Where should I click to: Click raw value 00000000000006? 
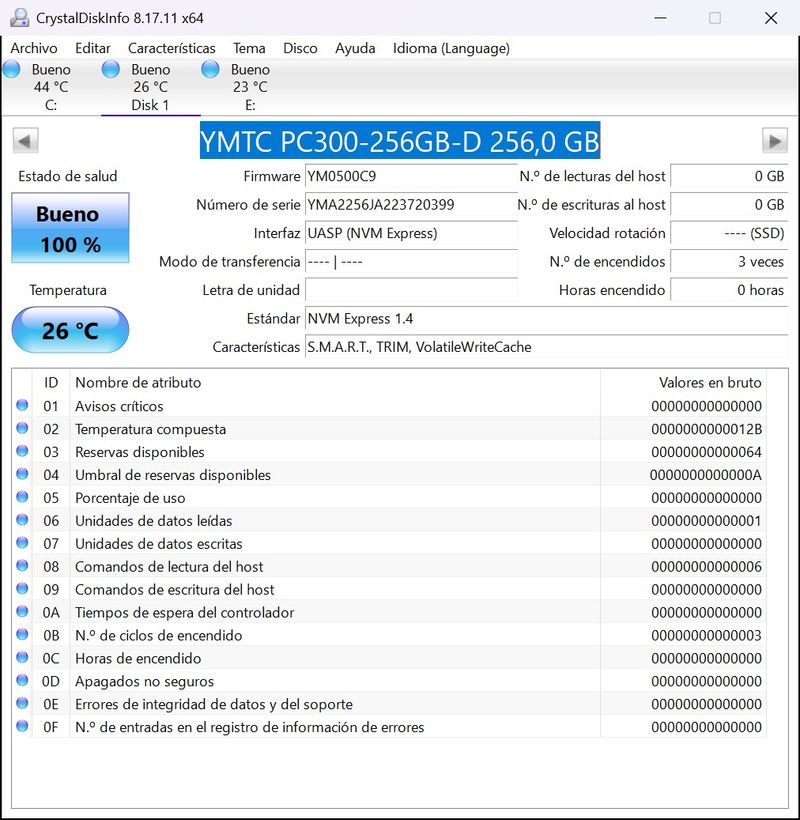[x=706, y=567]
